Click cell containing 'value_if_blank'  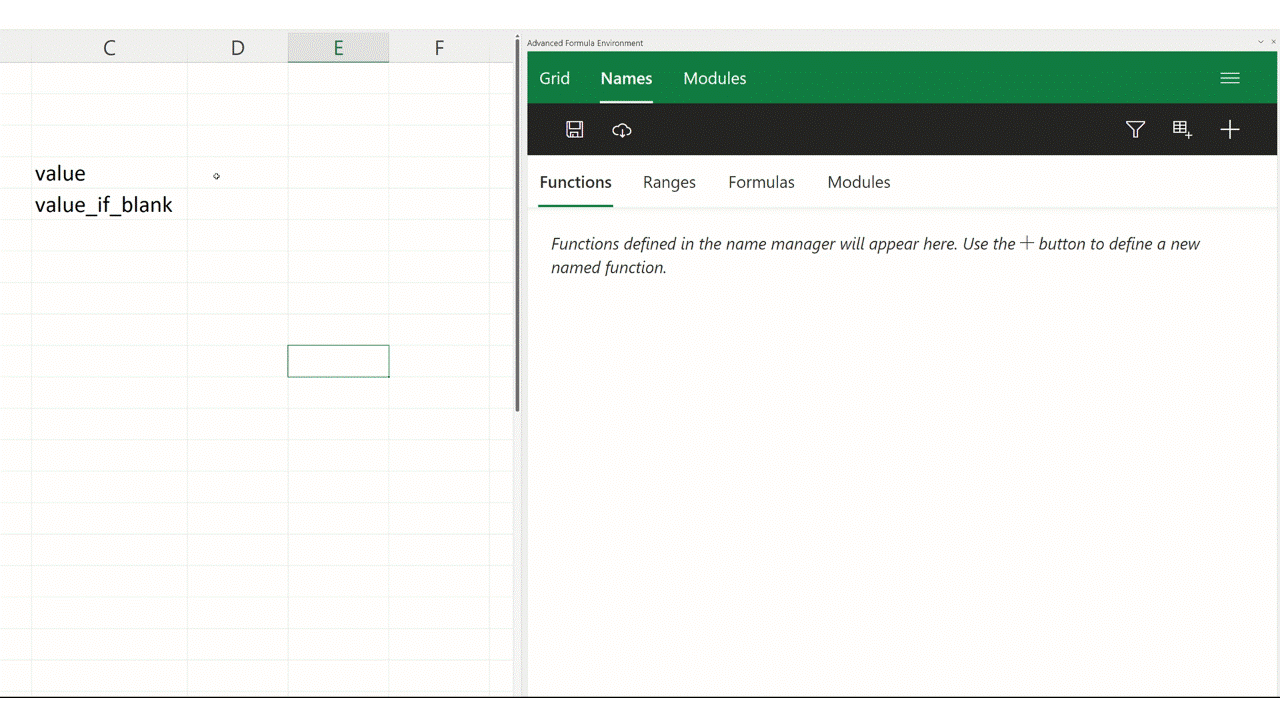coord(109,204)
